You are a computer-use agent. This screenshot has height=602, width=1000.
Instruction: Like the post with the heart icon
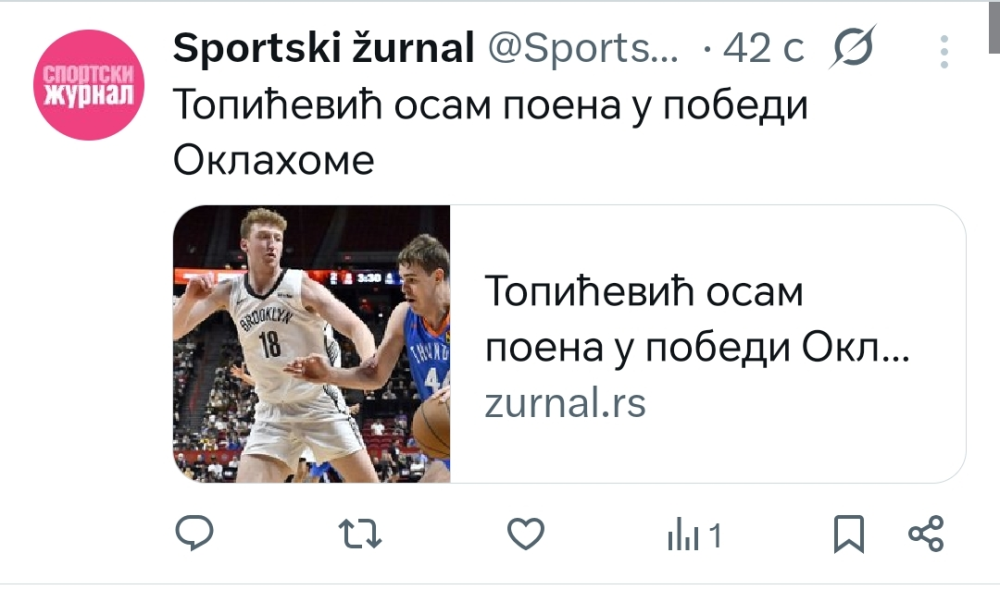click(x=526, y=533)
